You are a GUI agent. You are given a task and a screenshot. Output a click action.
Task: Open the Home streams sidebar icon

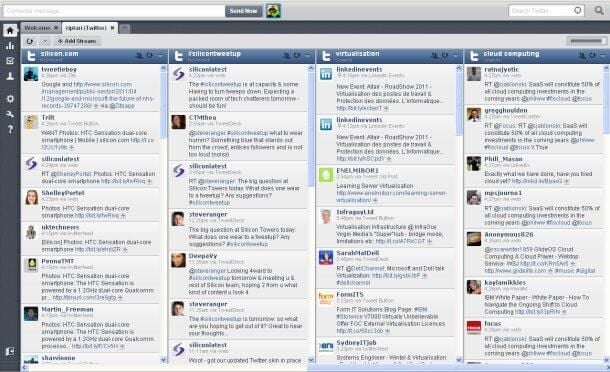(10, 30)
